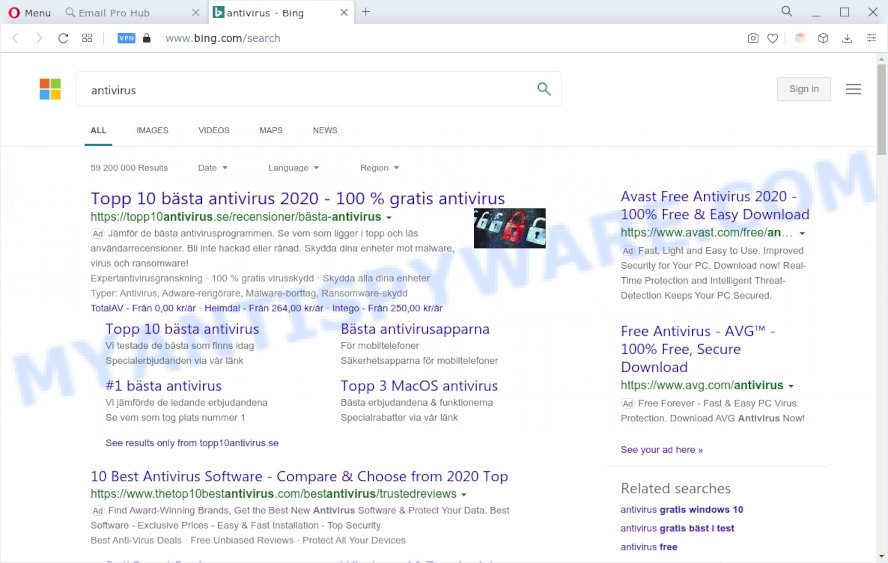Image resolution: width=888 pixels, height=563 pixels.
Task: Close the Email Pro Hub tab
Action: point(195,12)
